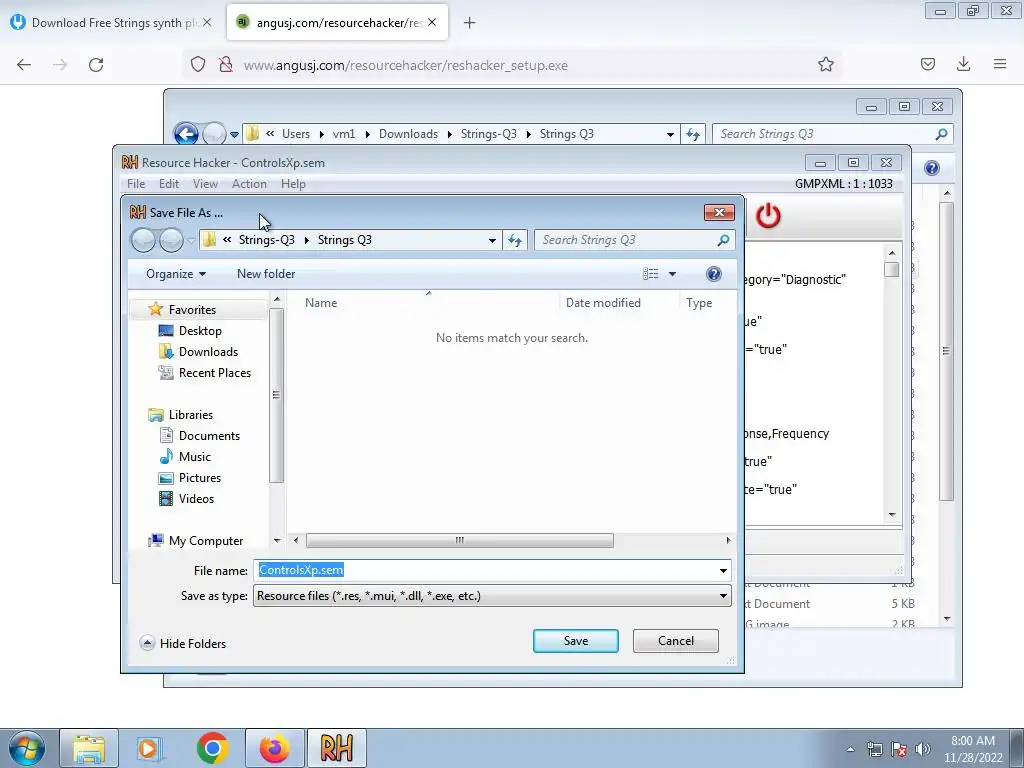The height and width of the screenshot is (768, 1024).
Task: Click the volume speaker tray icon
Action: [922, 749]
